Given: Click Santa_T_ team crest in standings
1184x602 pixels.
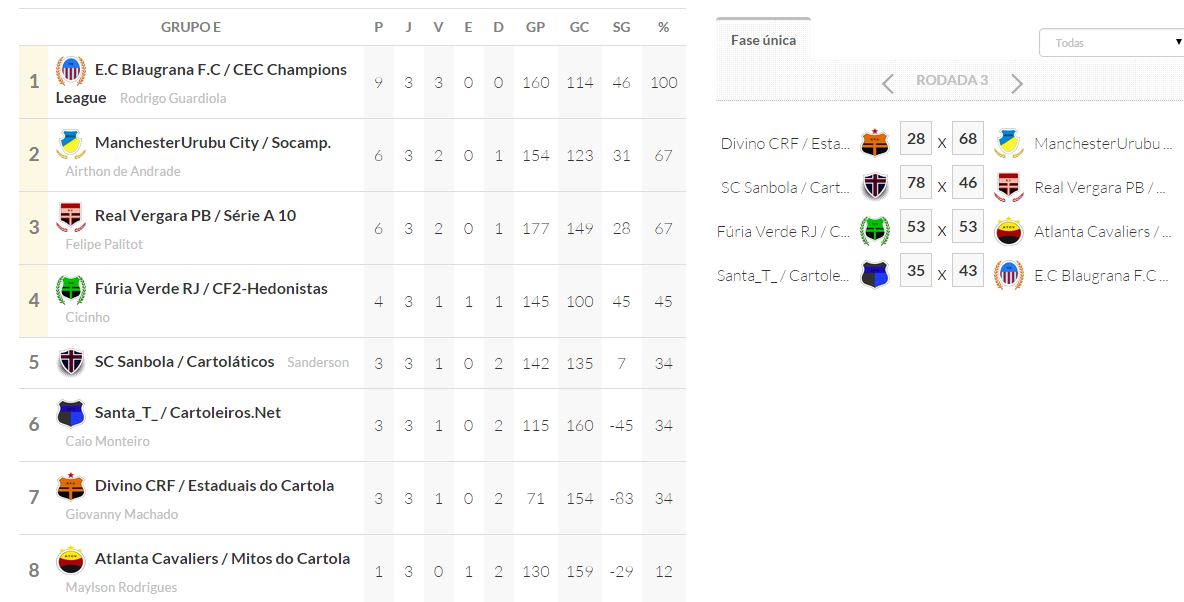Looking at the screenshot, I should point(71,413).
